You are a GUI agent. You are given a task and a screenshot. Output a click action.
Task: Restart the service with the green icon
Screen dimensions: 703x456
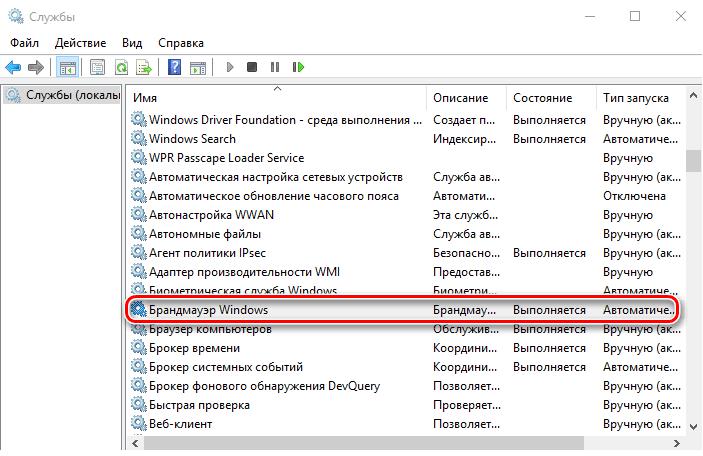pos(298,67)
